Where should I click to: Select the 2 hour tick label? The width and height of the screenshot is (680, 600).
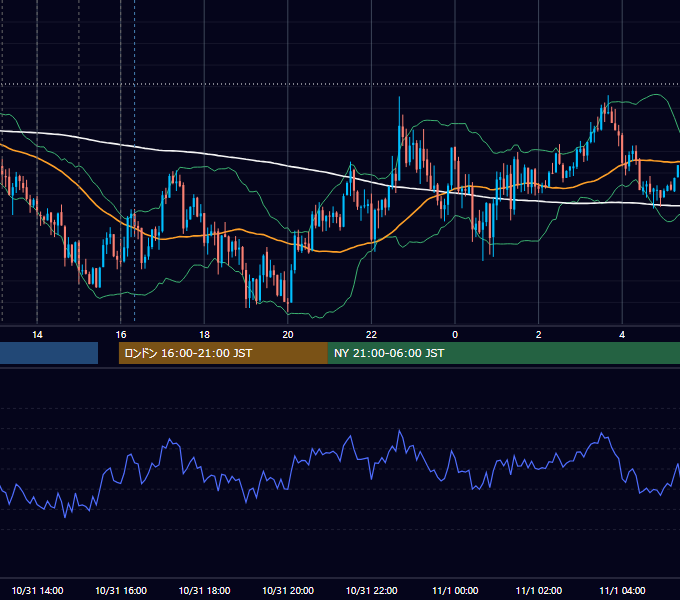[538, 335]
